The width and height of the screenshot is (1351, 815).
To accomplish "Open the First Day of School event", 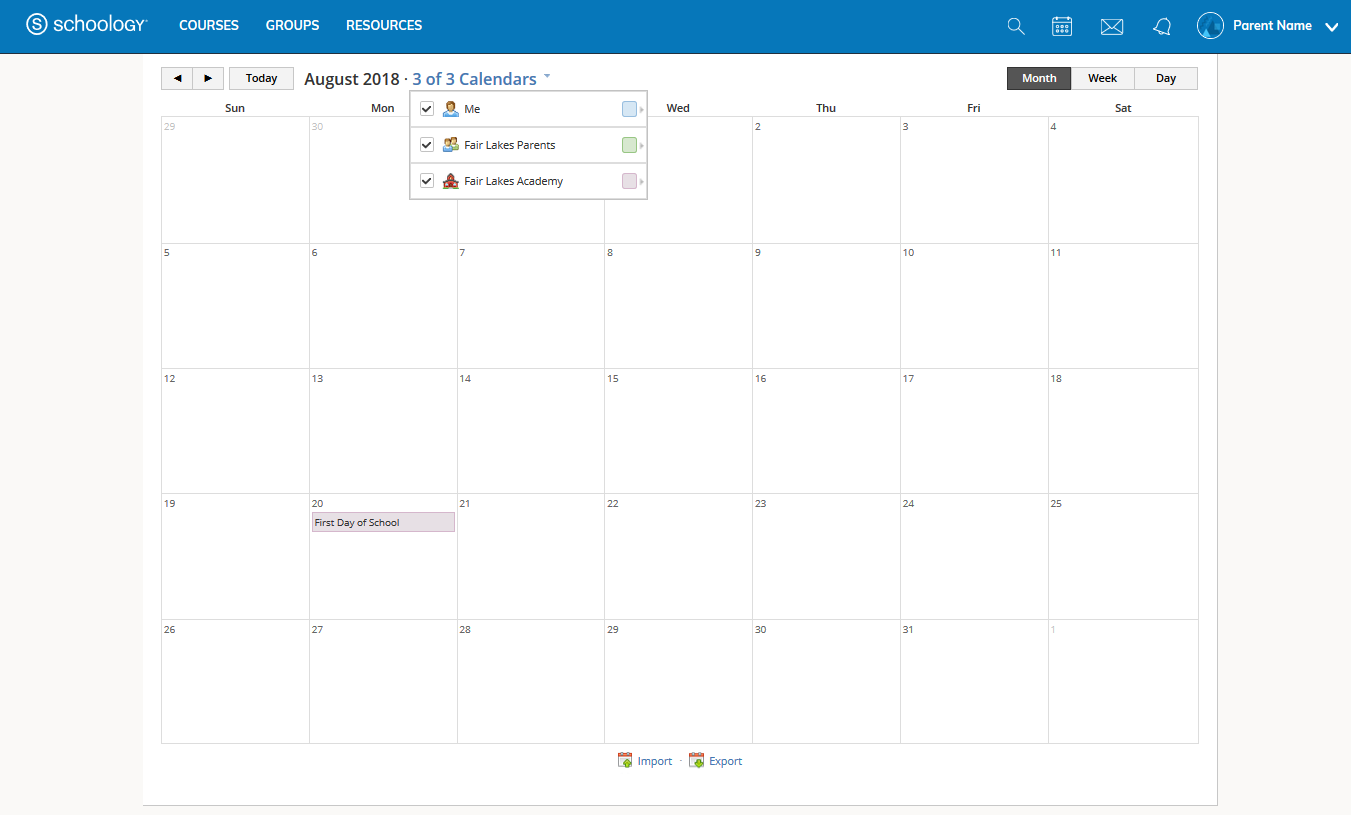I will pyautogui.click(x=383, y=522).
